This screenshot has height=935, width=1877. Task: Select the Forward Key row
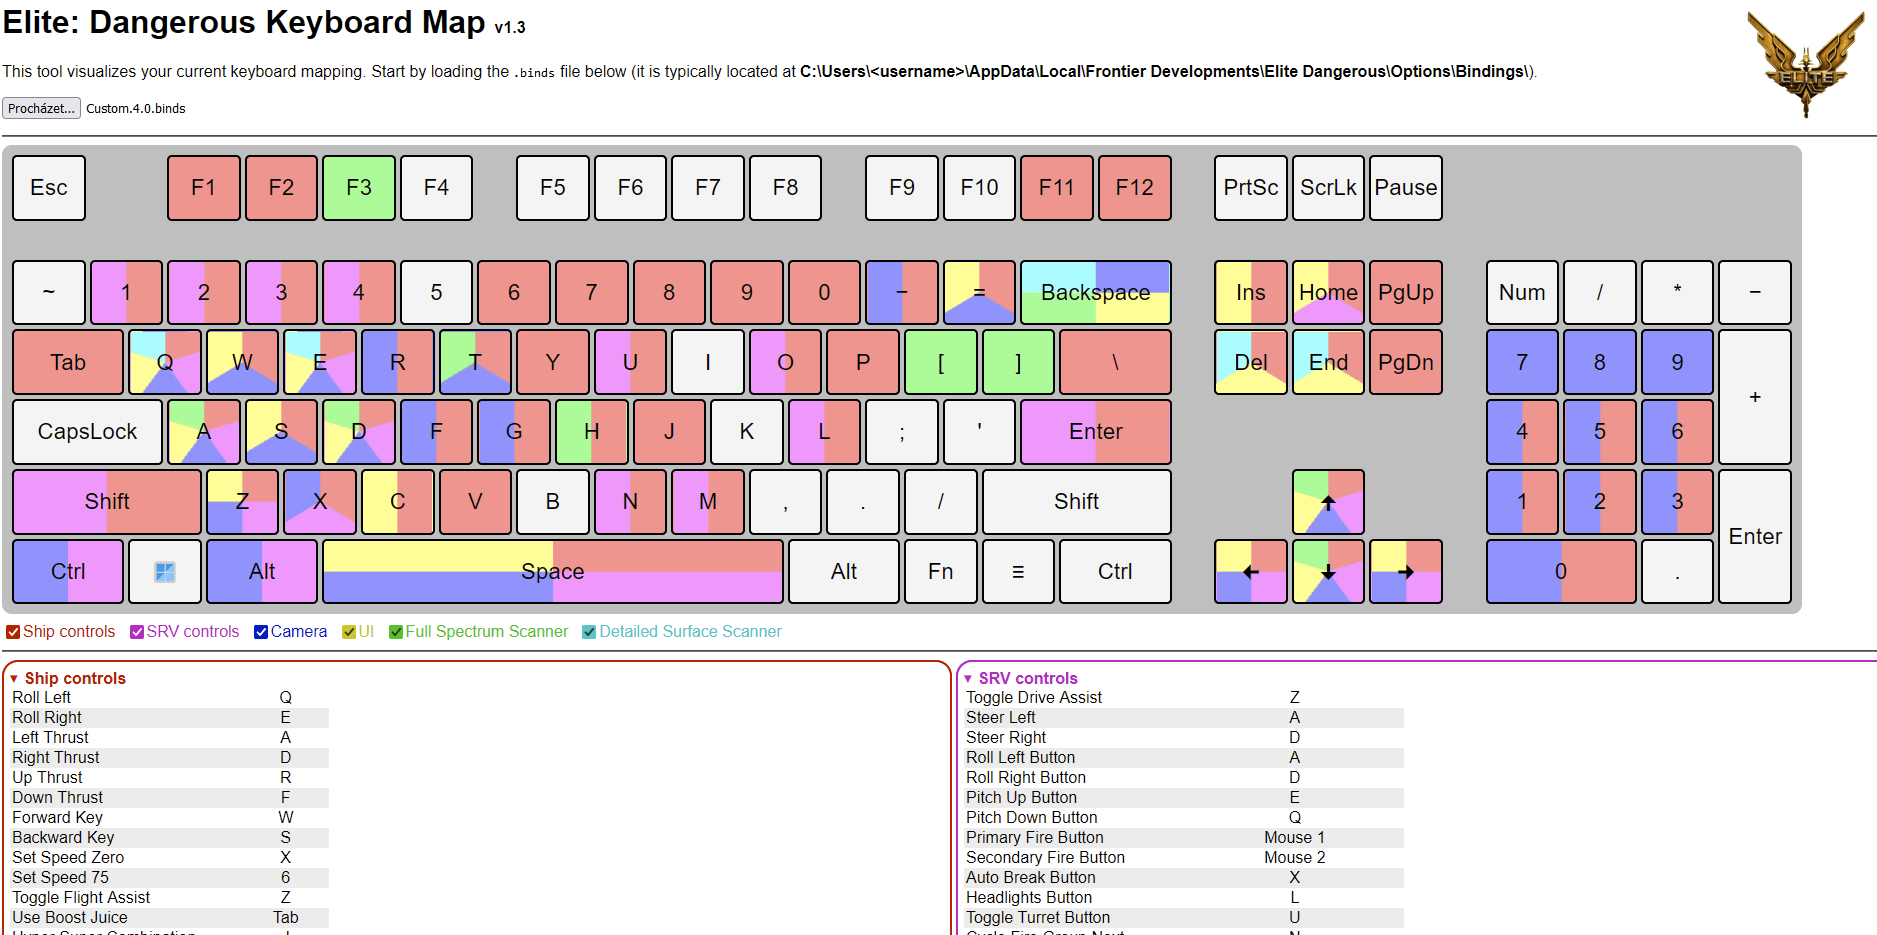[169, 818]
